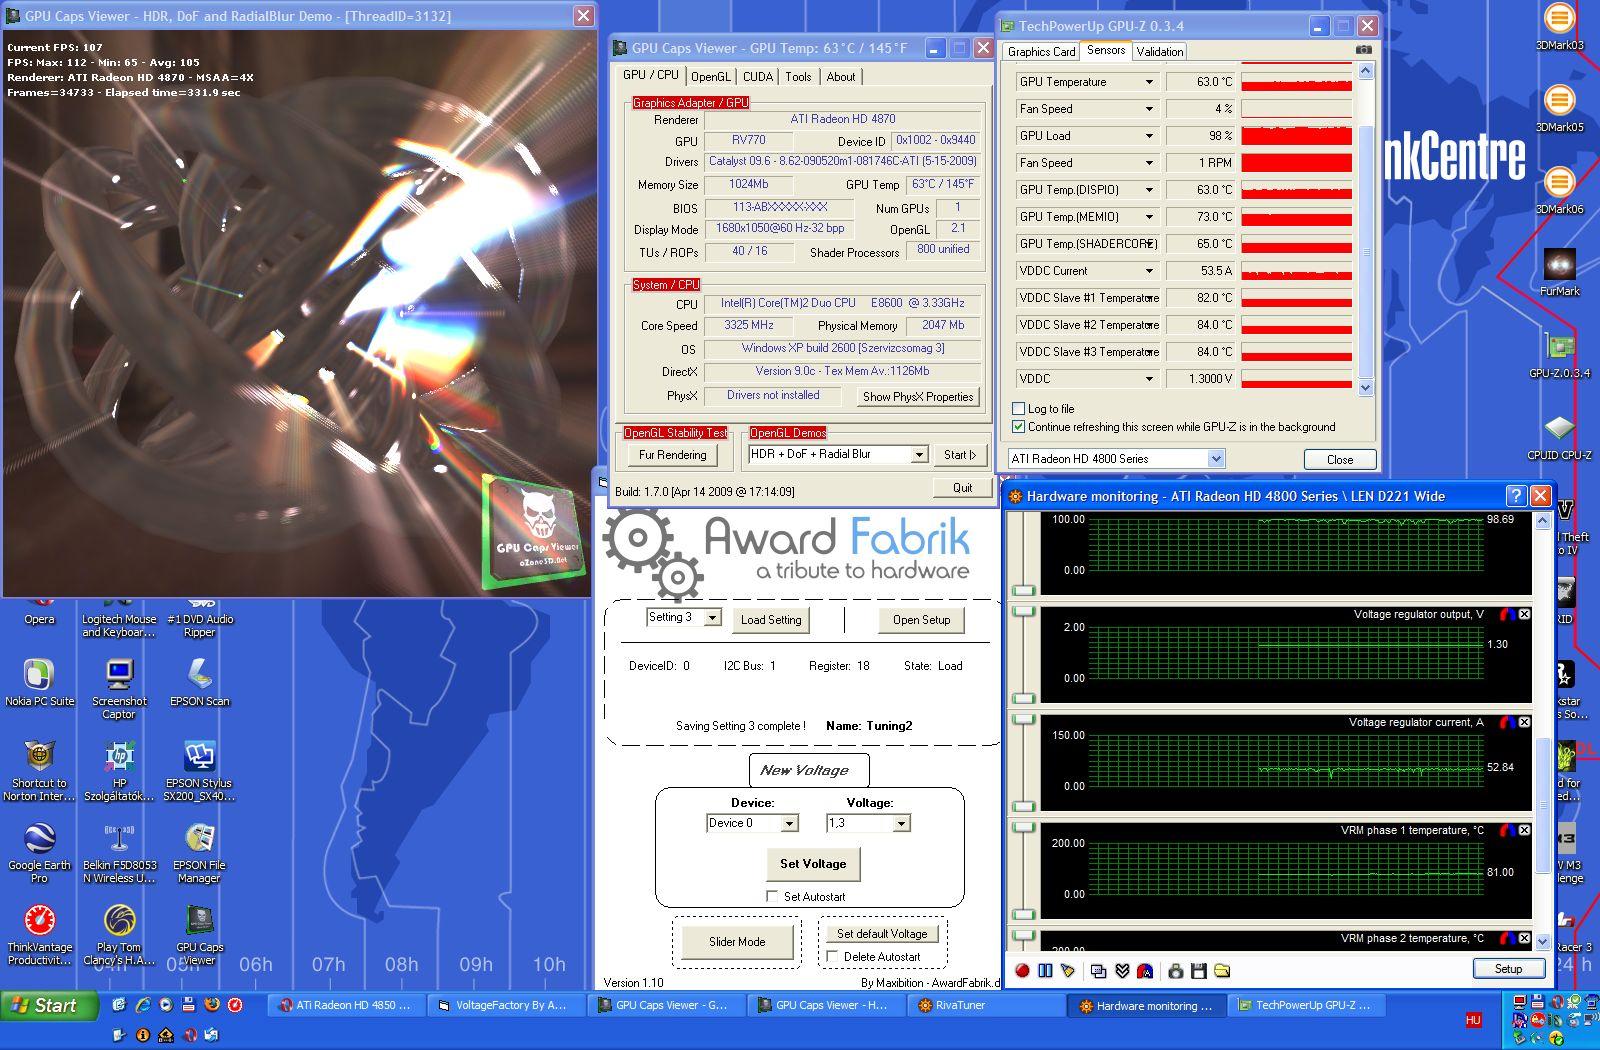The width and height of the screenshot is (1600, 1050).
Task: Expand the Setting 3 dropdown
Action: pyautogui.click(x=712, y=617)
